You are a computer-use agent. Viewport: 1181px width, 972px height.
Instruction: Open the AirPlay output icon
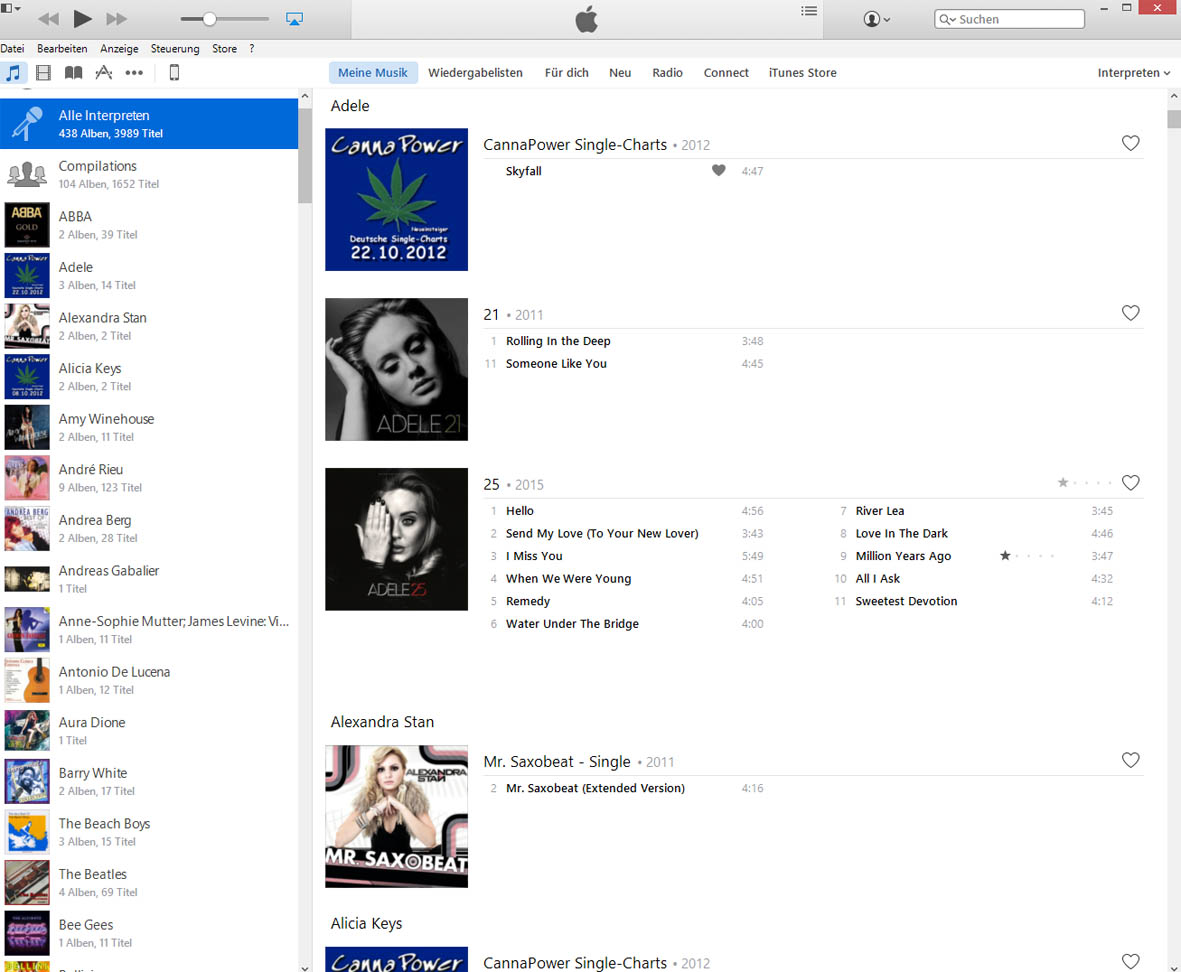pyautogui.click(x=294, y=19)
